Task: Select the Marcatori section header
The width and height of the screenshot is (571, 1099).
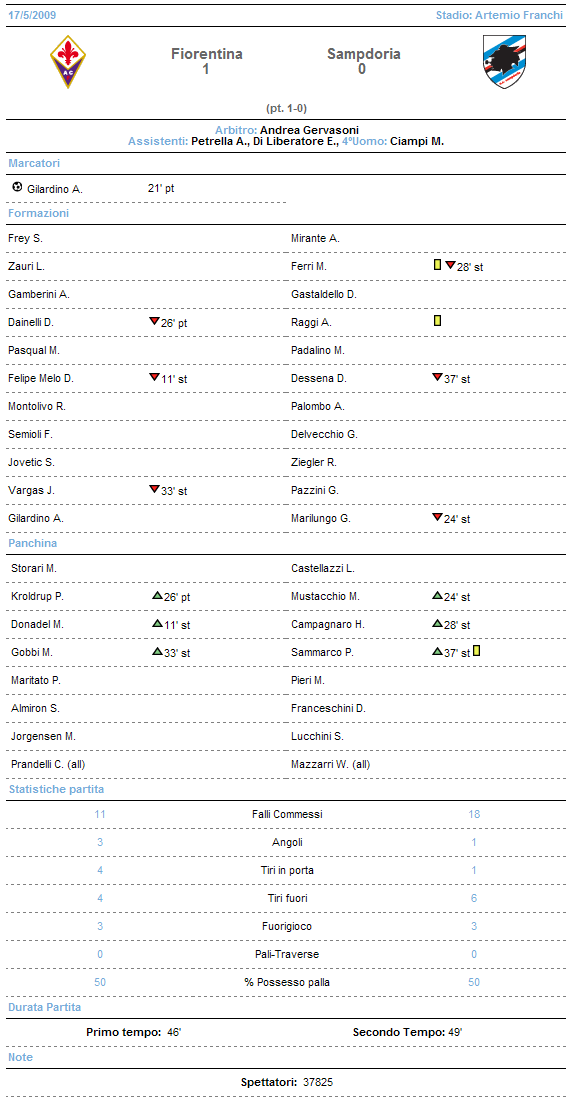Action: (34, 163)
